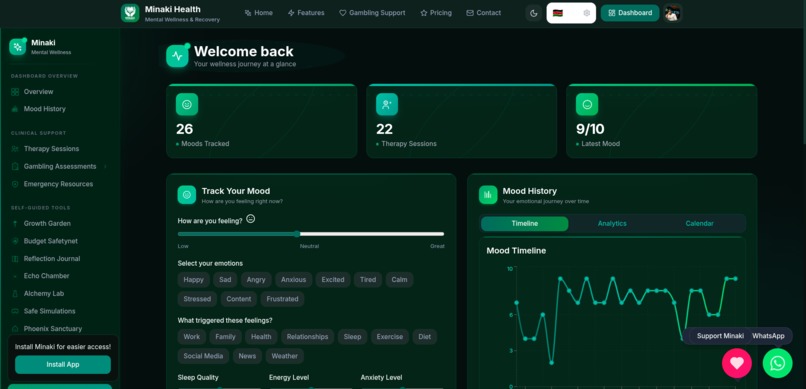Click the Therapy Sessions people icon

tap(15, 149)
